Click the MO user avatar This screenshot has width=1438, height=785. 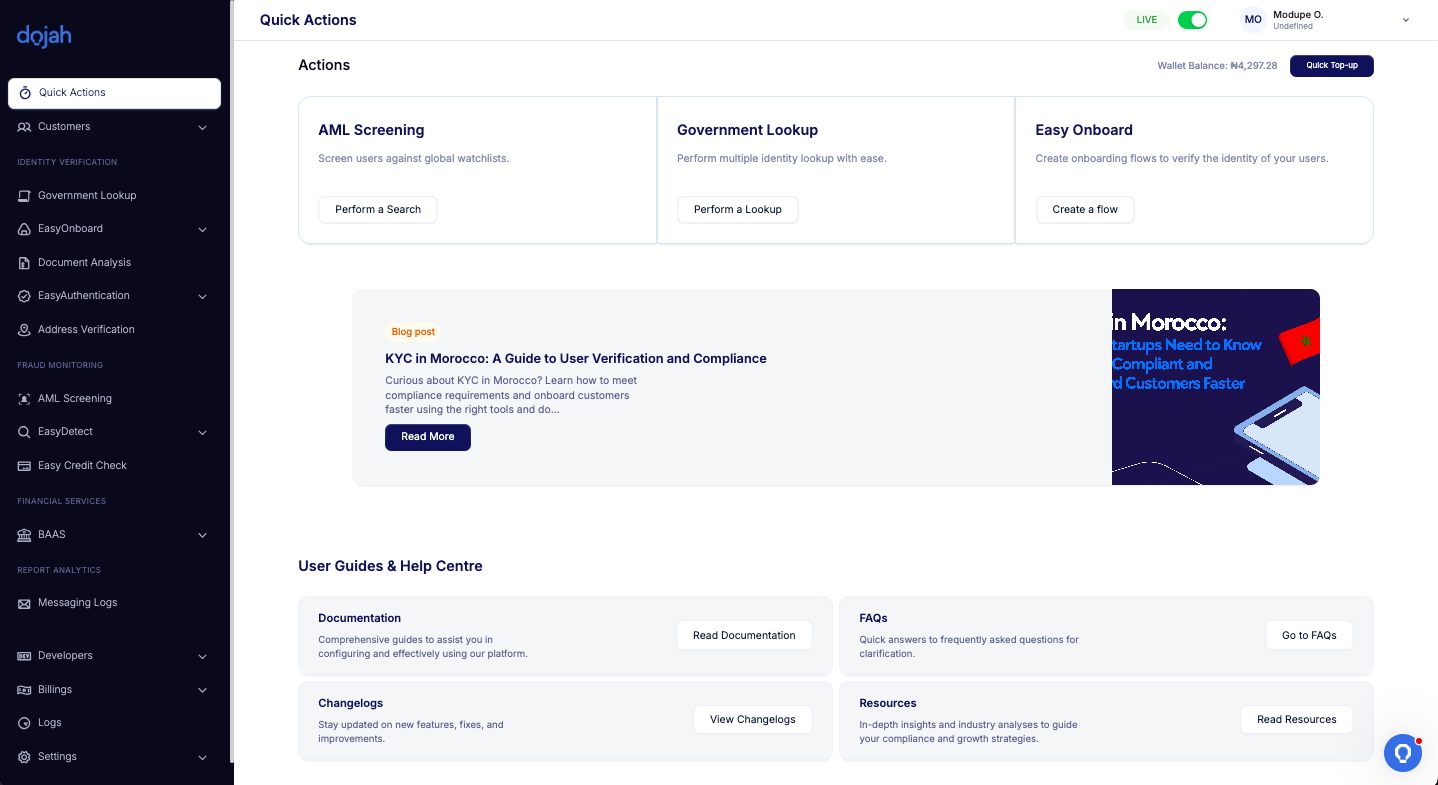[1253, 20]
